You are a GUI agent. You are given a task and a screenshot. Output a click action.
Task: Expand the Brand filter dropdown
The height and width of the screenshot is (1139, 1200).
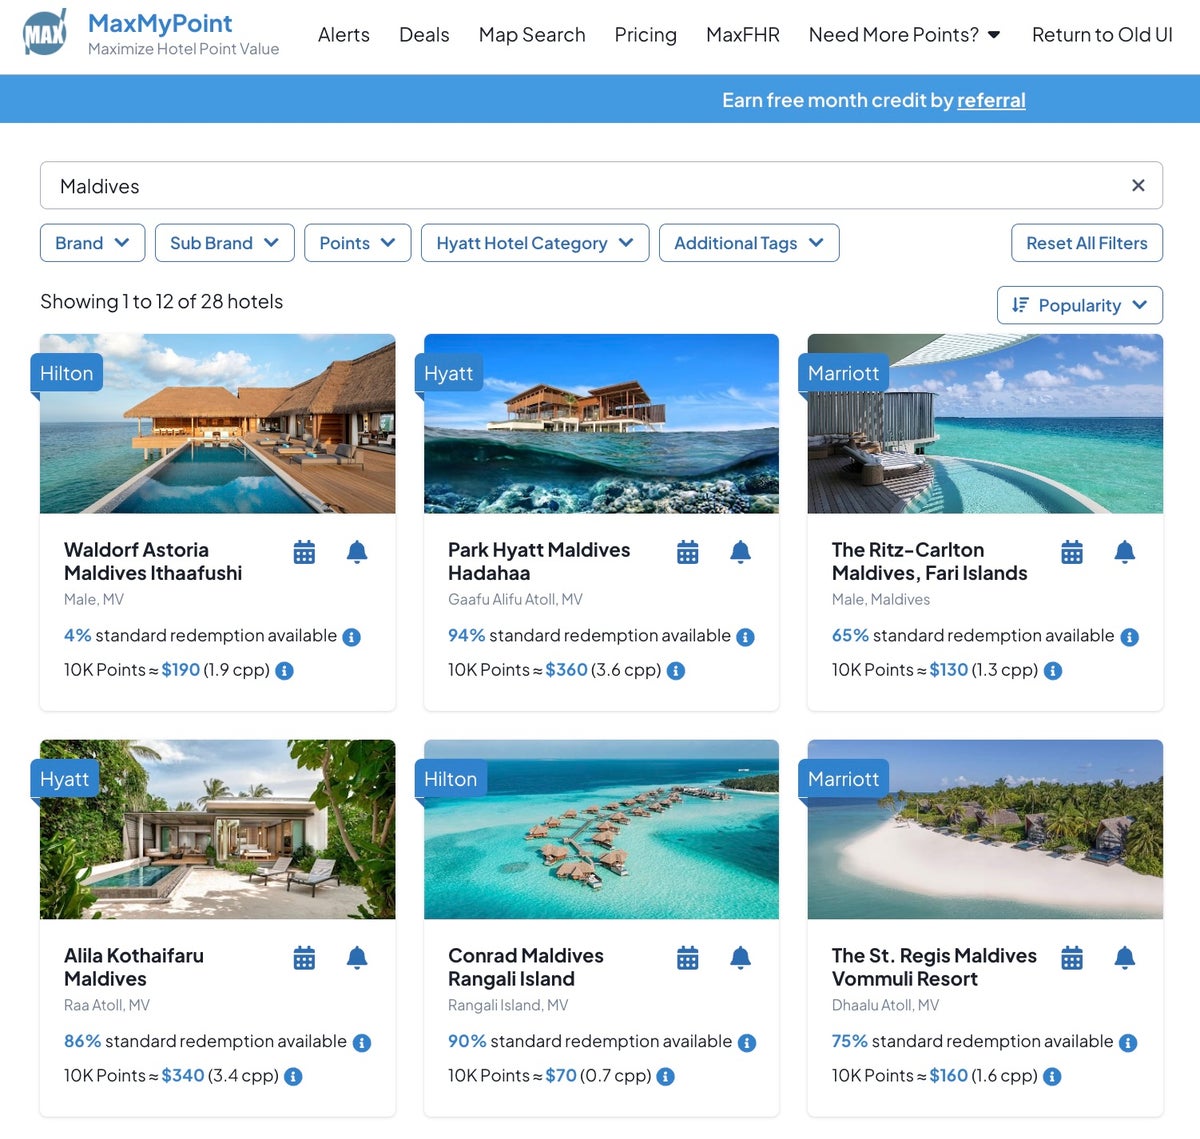coord(92,243)
